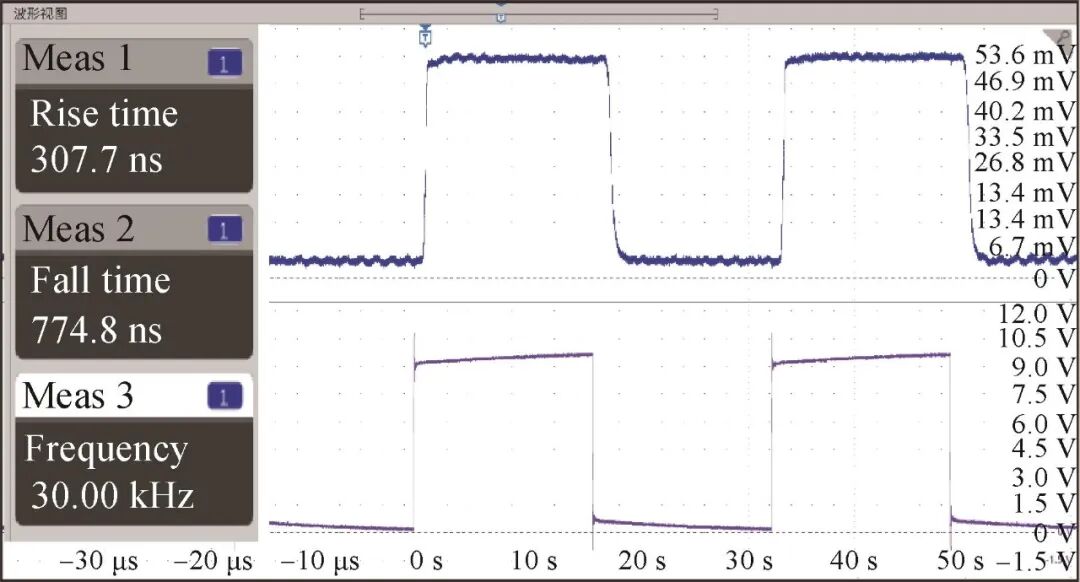Click the 26.8 mV scale label
This screenshot has width=1080, height=582.
point(1024,163)
